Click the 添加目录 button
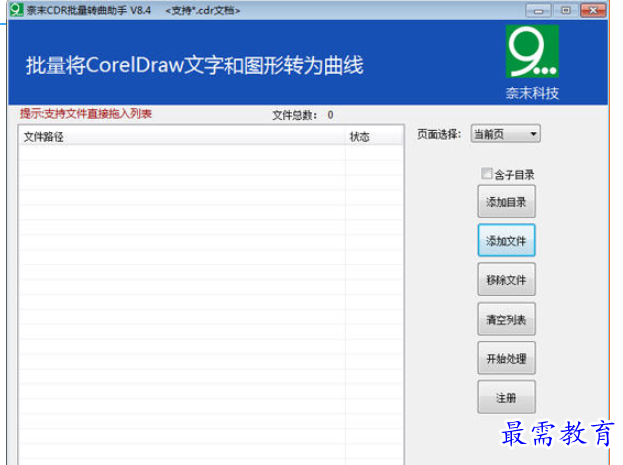 (506, 202)
